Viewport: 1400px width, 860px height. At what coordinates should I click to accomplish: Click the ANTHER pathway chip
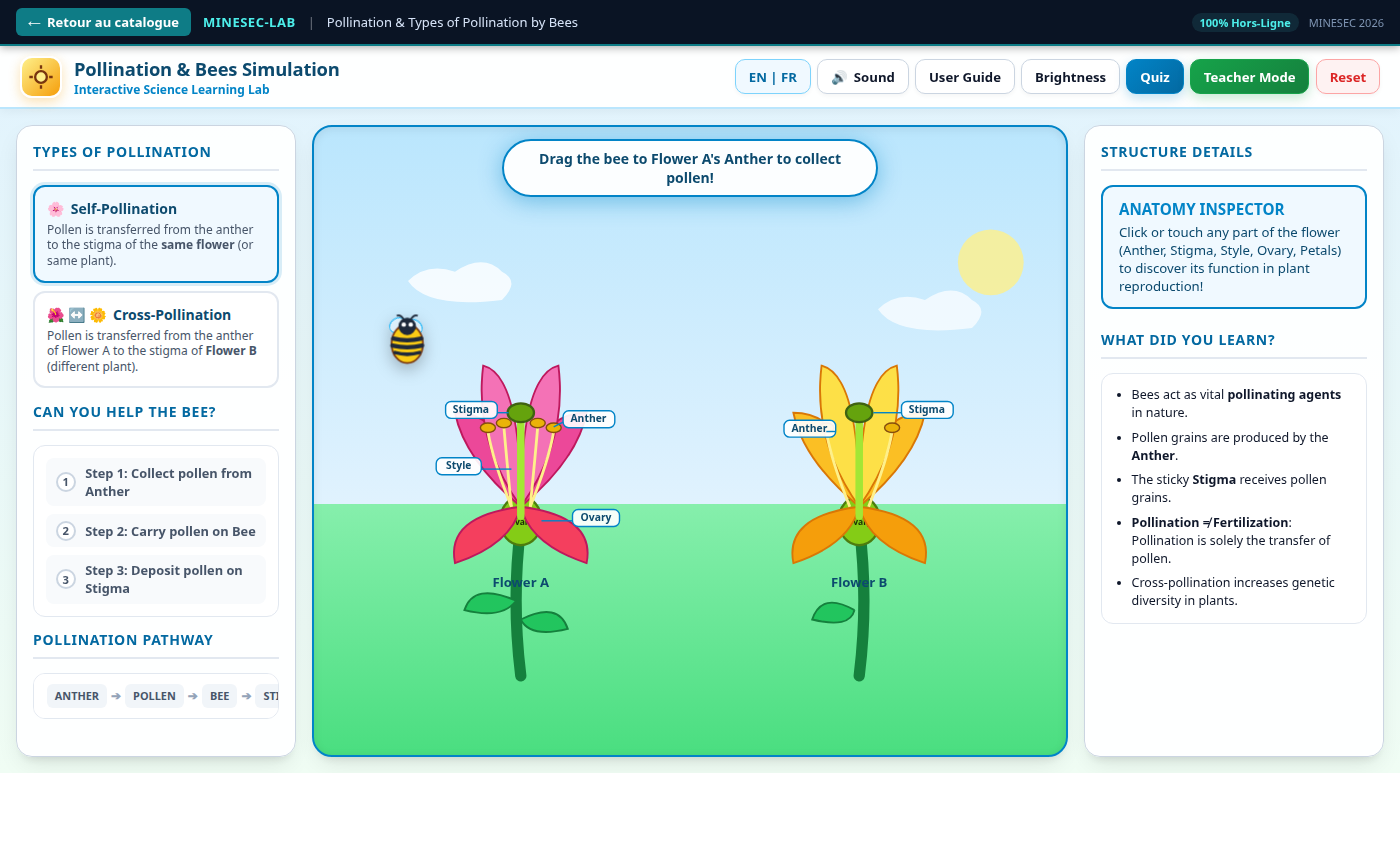77,696
